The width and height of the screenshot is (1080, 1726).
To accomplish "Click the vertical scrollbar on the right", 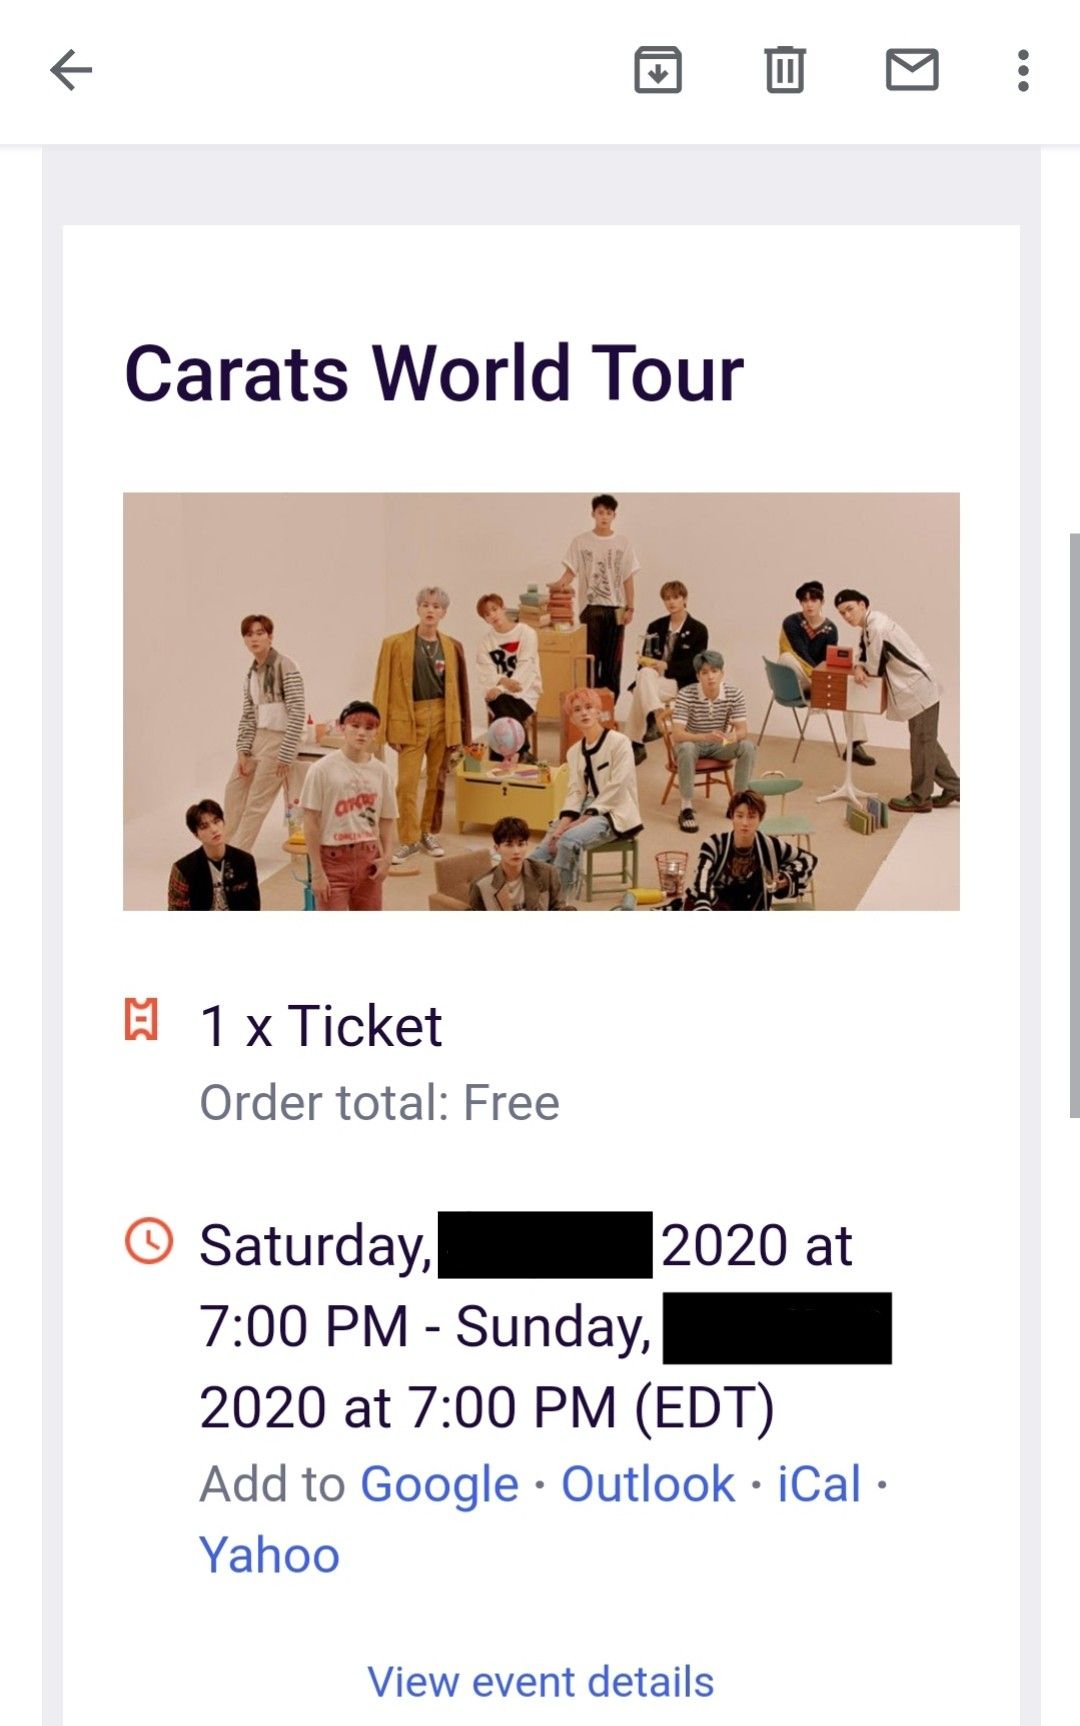I will tap(1074, 825).
